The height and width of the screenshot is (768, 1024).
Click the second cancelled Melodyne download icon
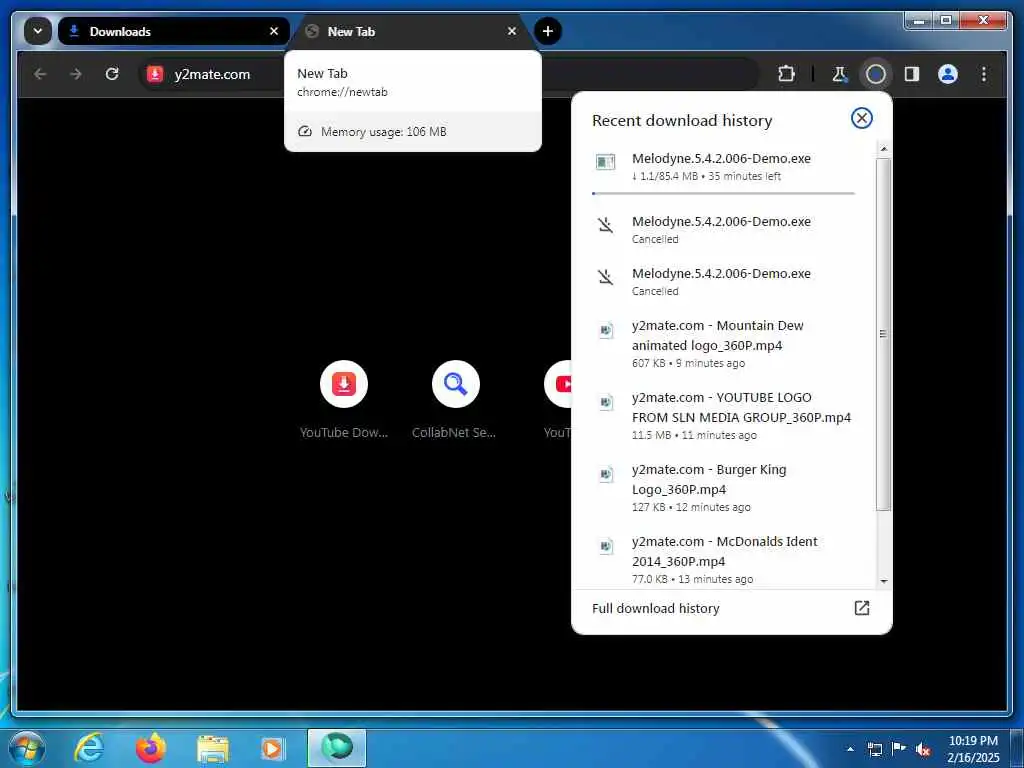[x=605, y=278]
